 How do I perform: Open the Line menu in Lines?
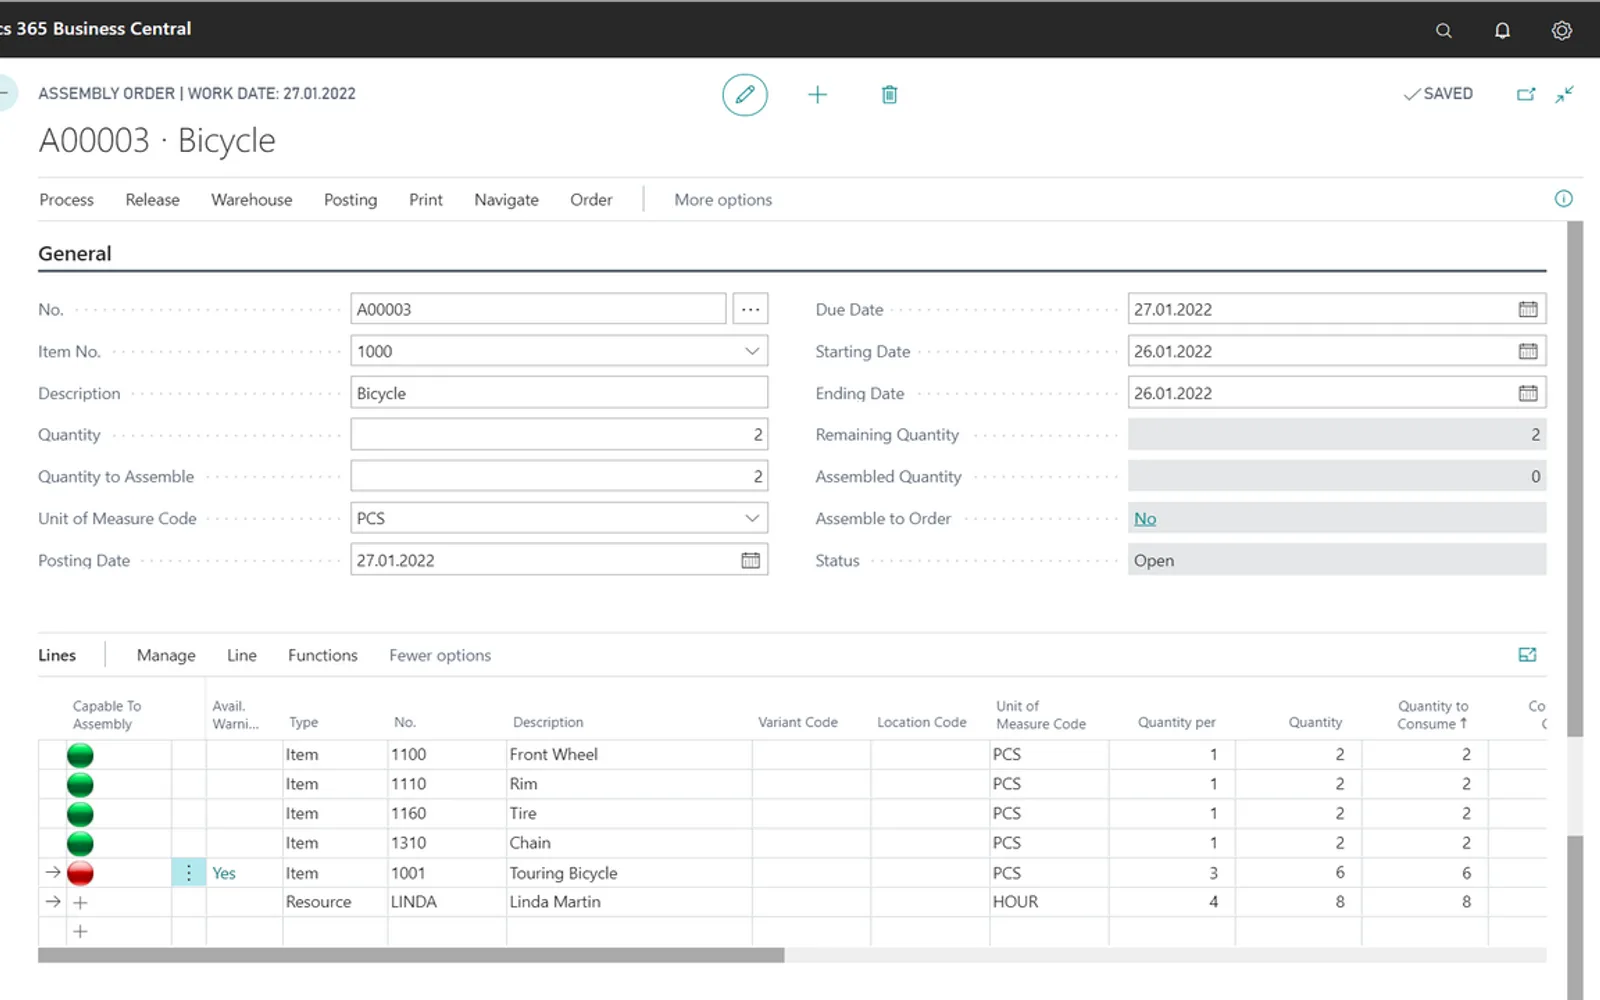[241, 655]
